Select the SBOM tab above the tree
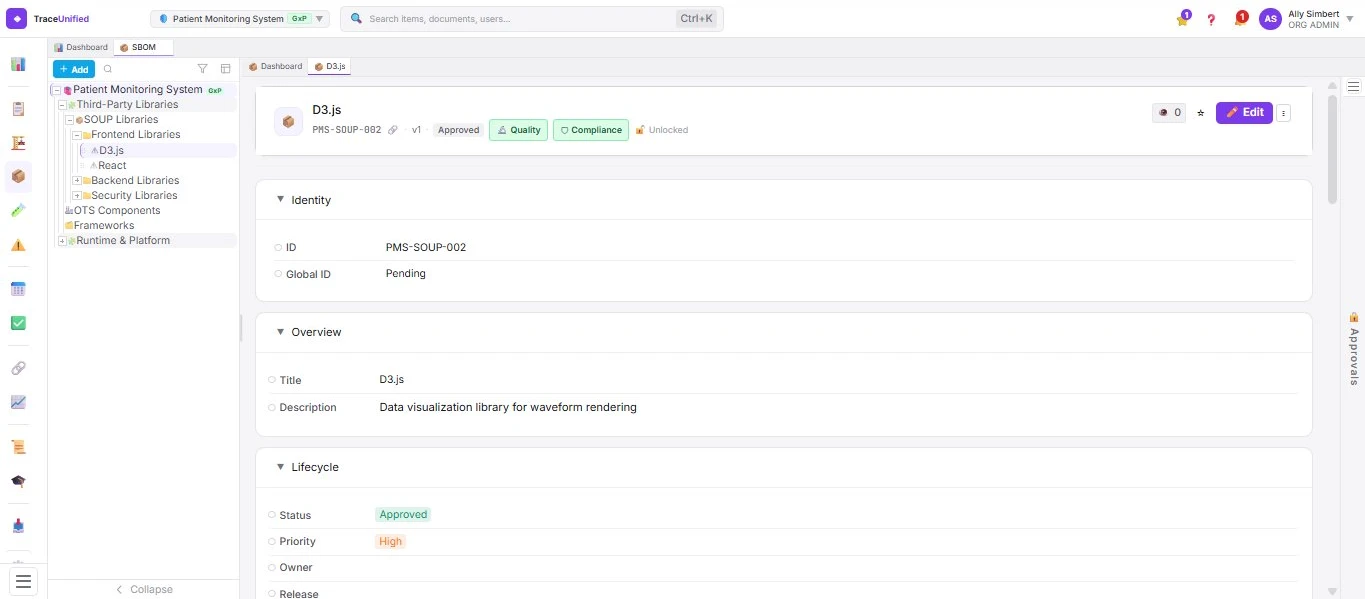 (144, 47)
